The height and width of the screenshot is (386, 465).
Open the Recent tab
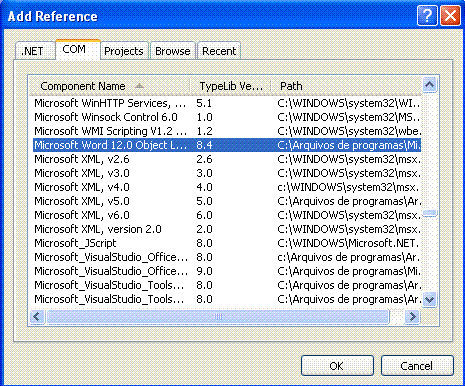[219, 51]
